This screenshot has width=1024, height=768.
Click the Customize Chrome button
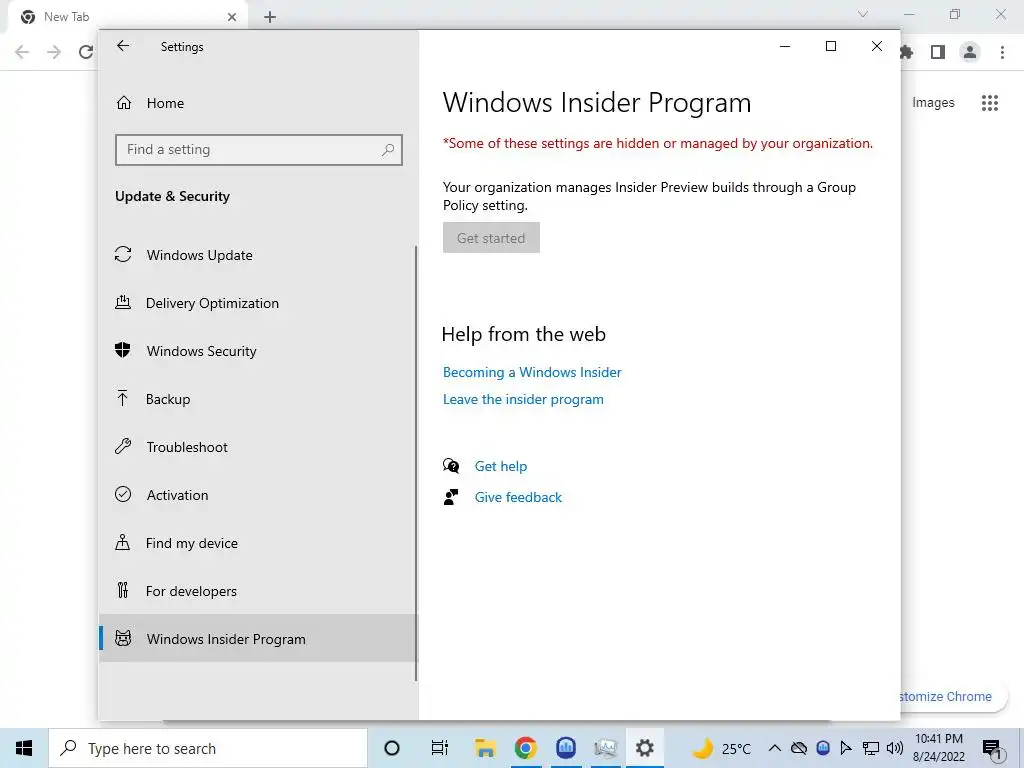tap(946, 696)
